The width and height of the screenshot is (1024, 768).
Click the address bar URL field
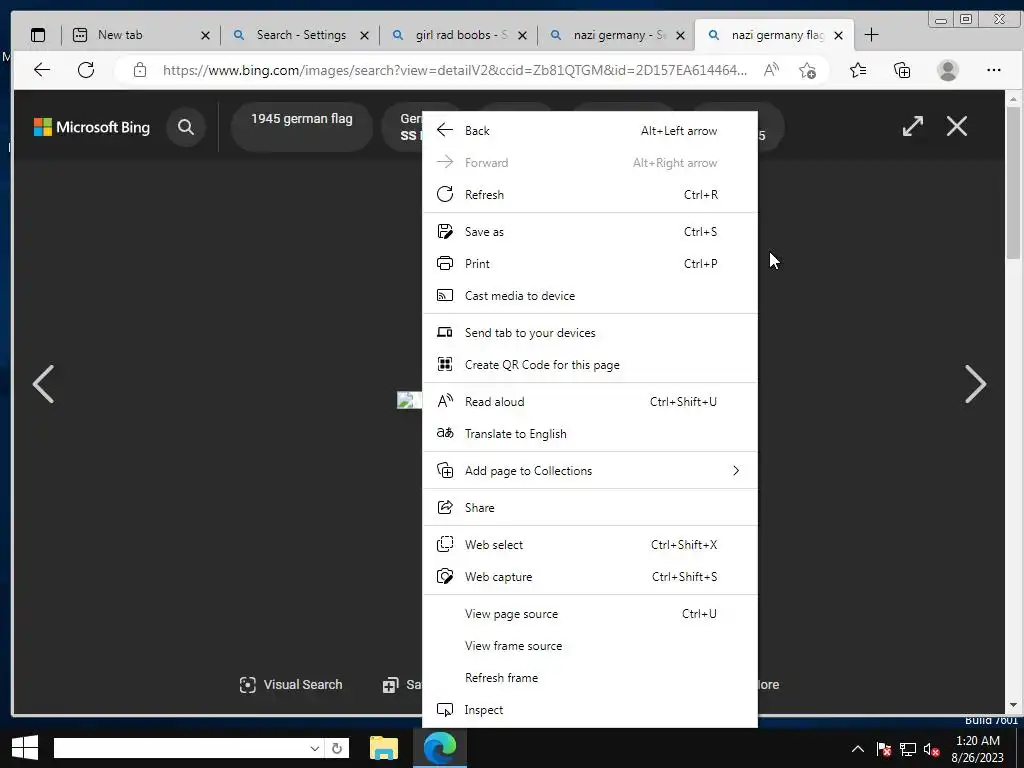455,70
